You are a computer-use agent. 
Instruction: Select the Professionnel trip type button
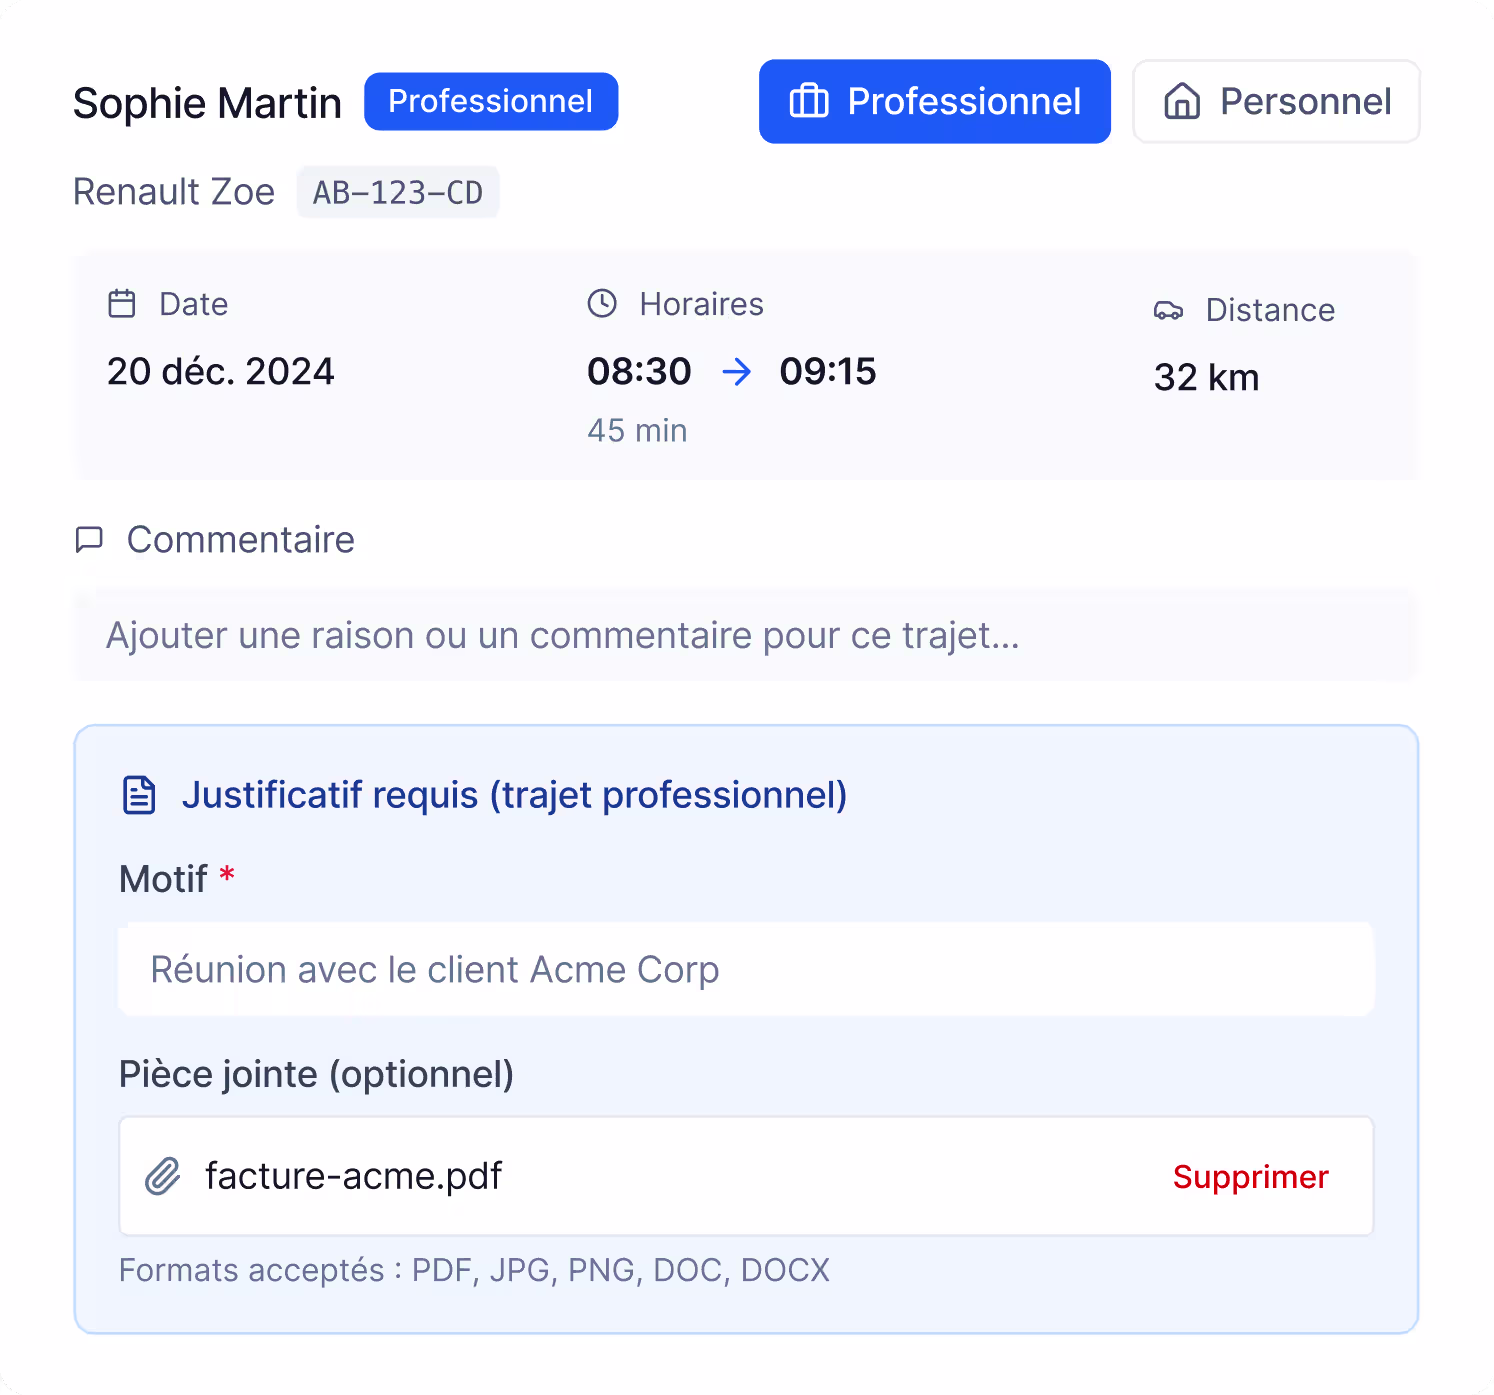pyautogui.click(x=934, y=101)
